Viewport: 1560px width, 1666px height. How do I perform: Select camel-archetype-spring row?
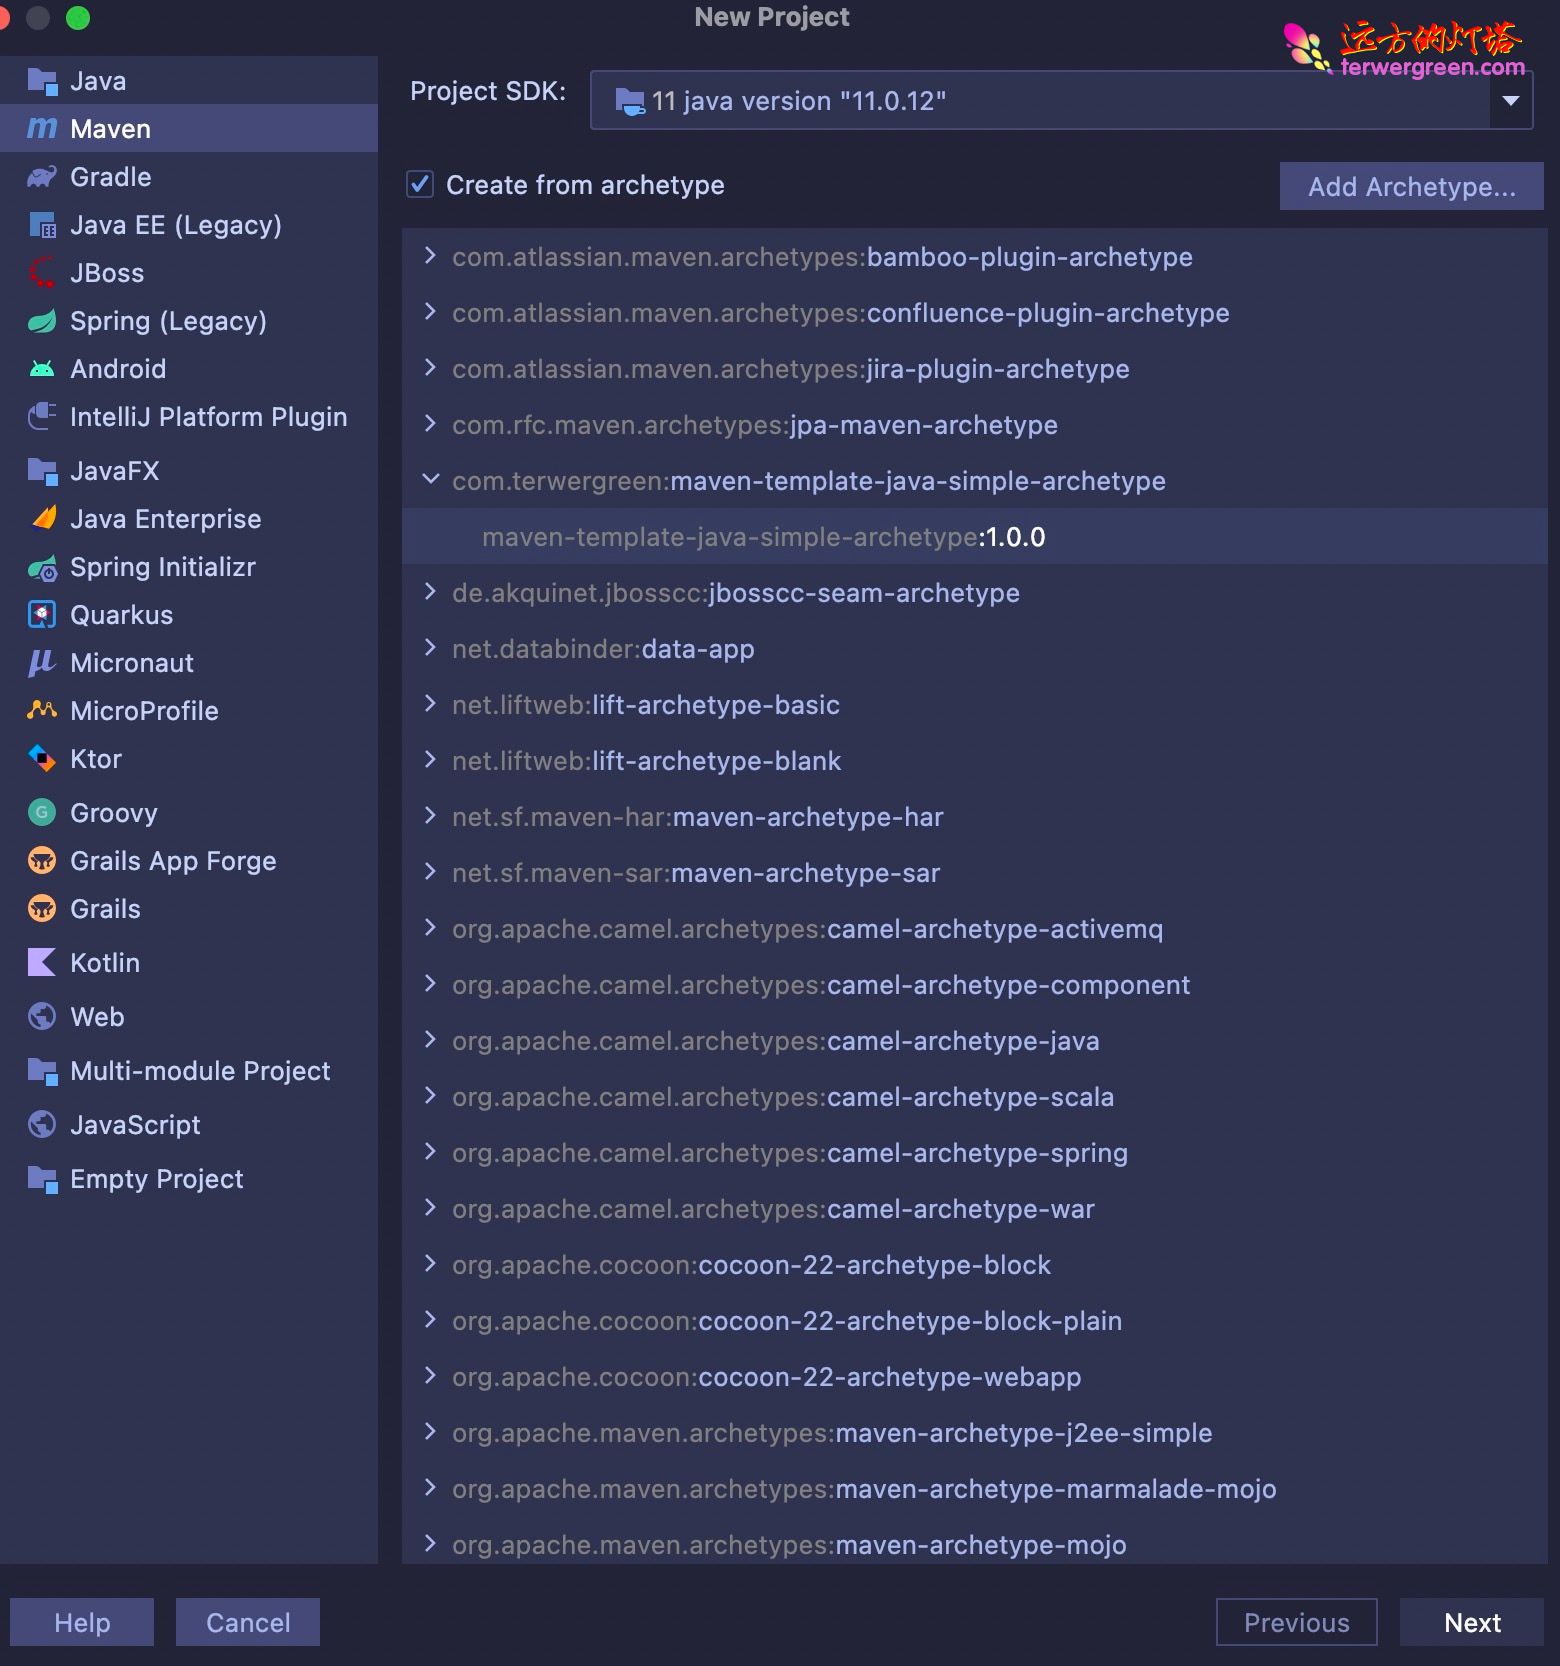click(975, 1153)
